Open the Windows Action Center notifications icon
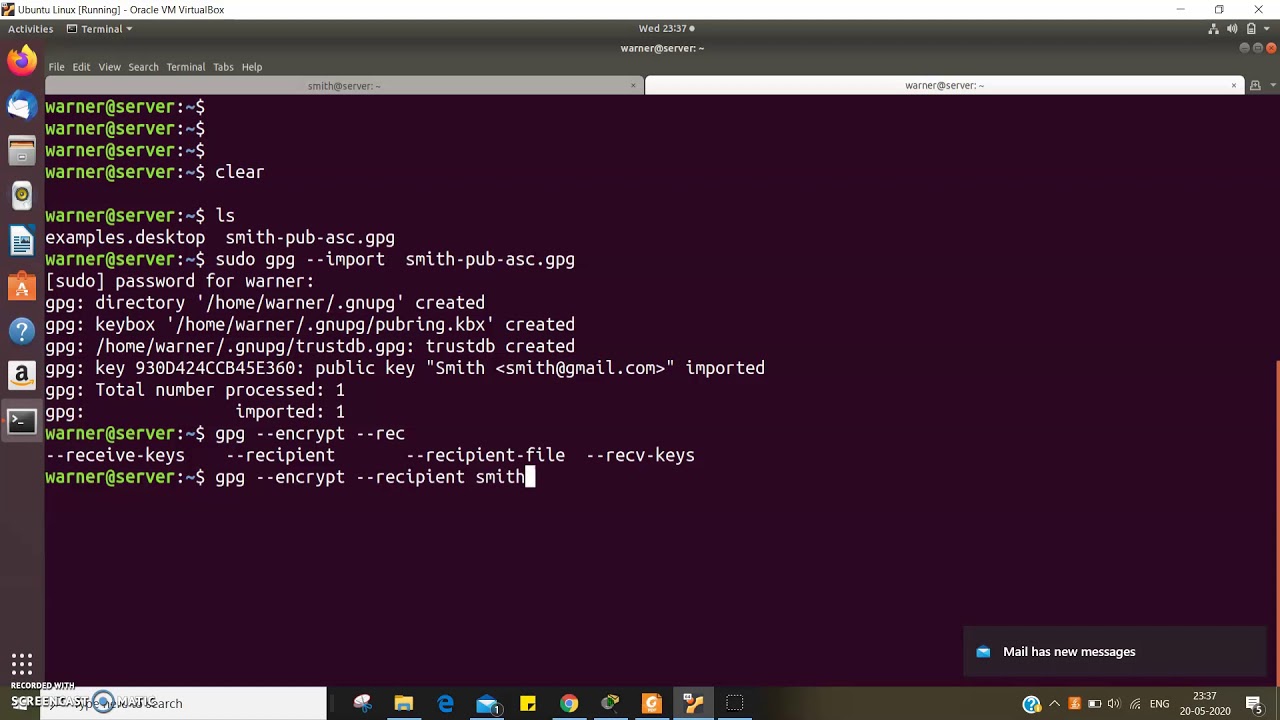1280x720 pixels. click(1254, 704)
